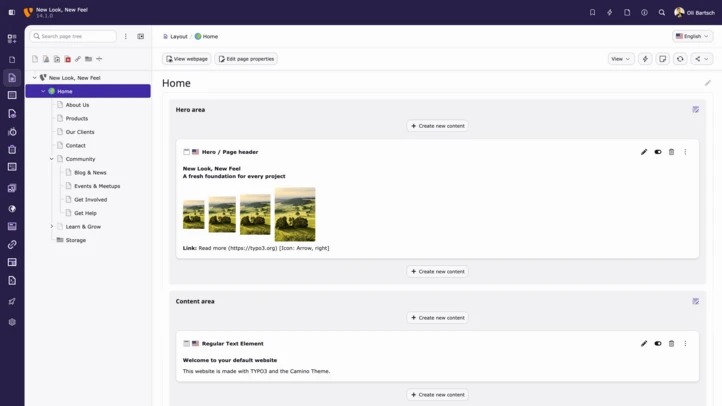722x406 pixels.
Task: Open more options for Regular Text Element
Action: point(685,343)
